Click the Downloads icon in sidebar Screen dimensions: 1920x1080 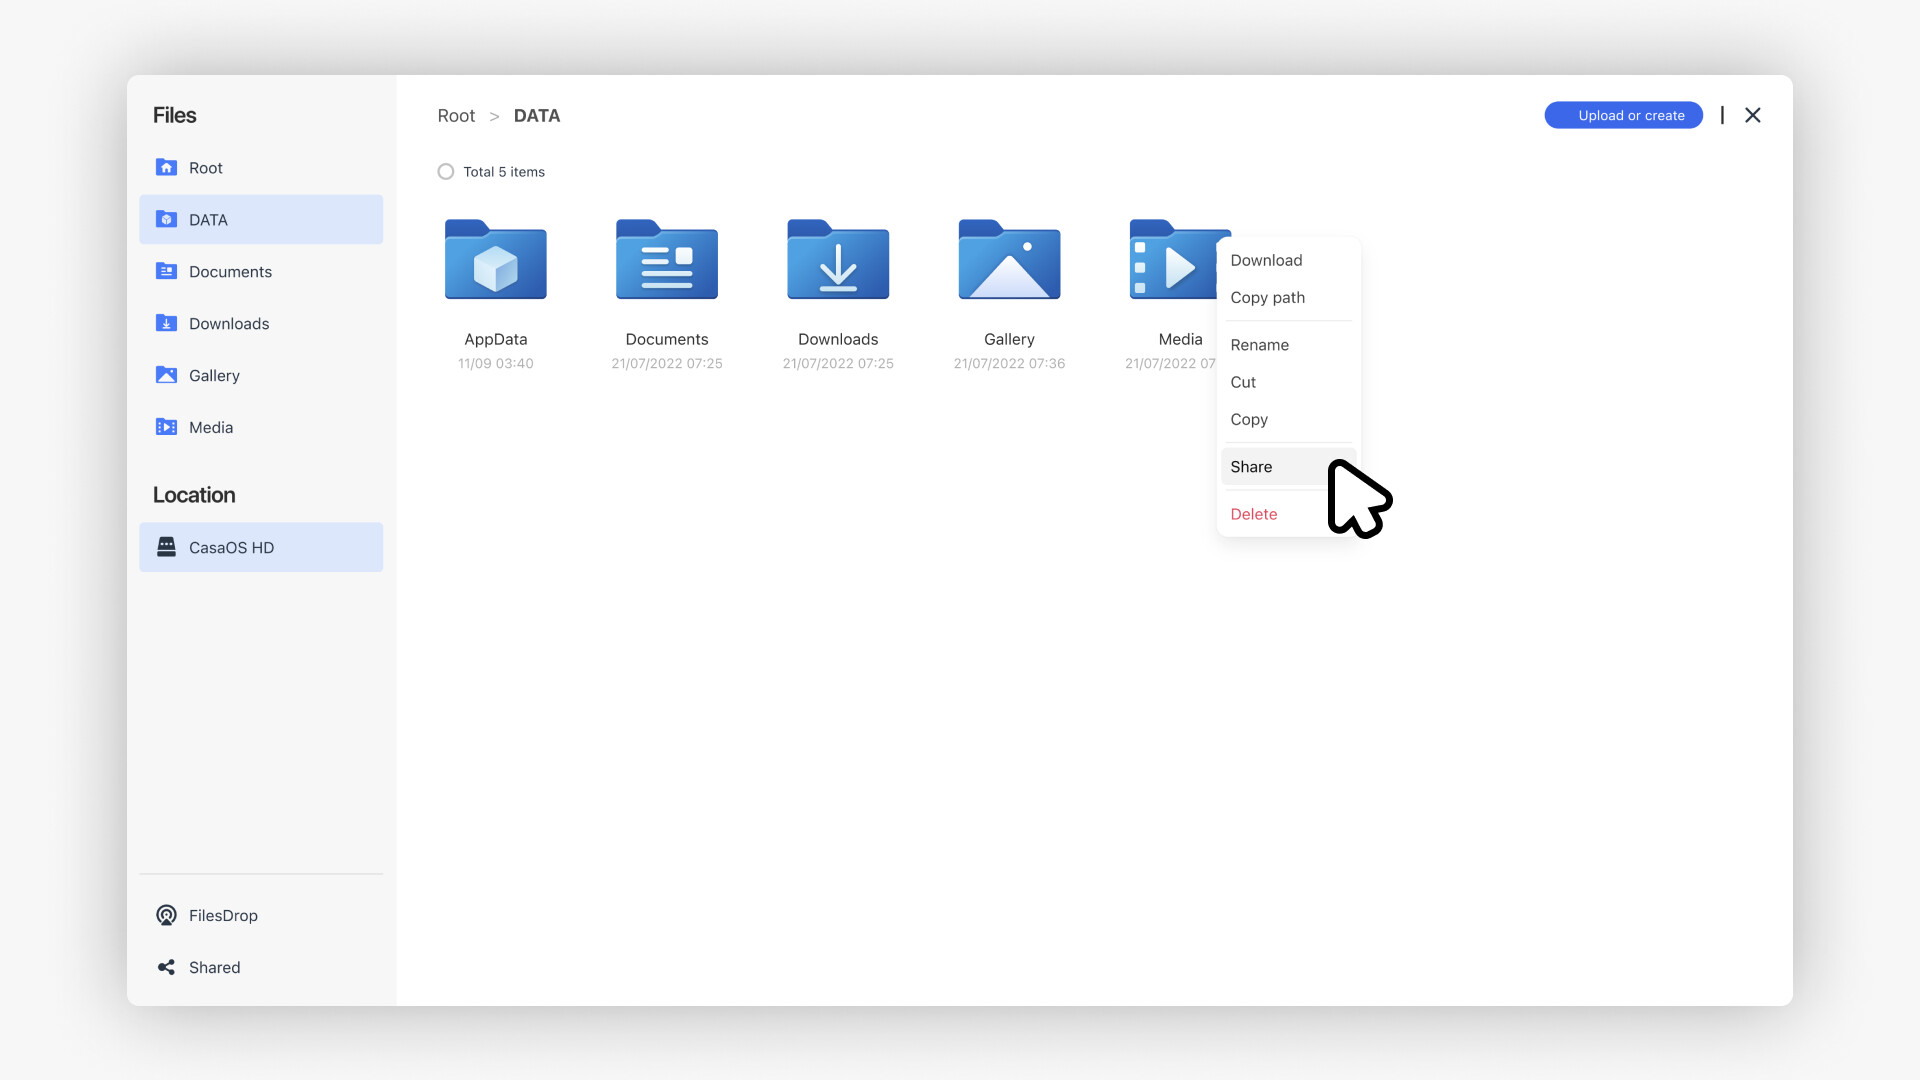click(x=166, y=323)
